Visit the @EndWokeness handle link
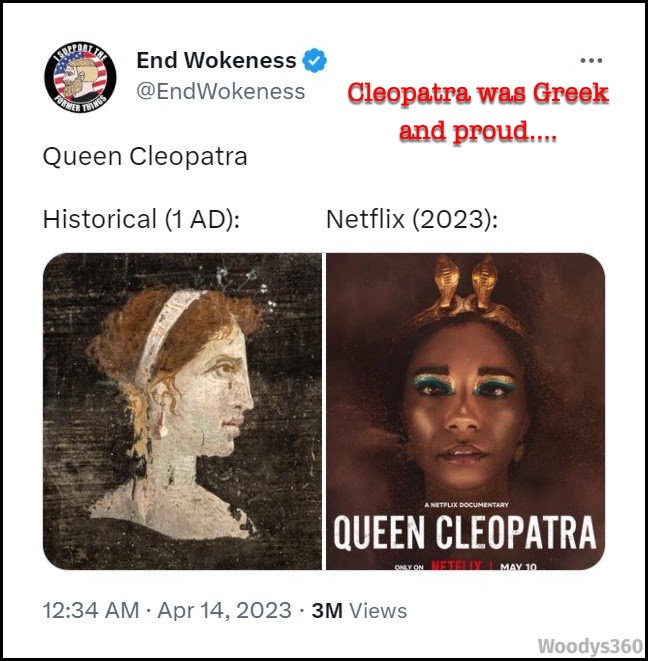Viewport: 648px width, 661px height. tap(220, 91)
